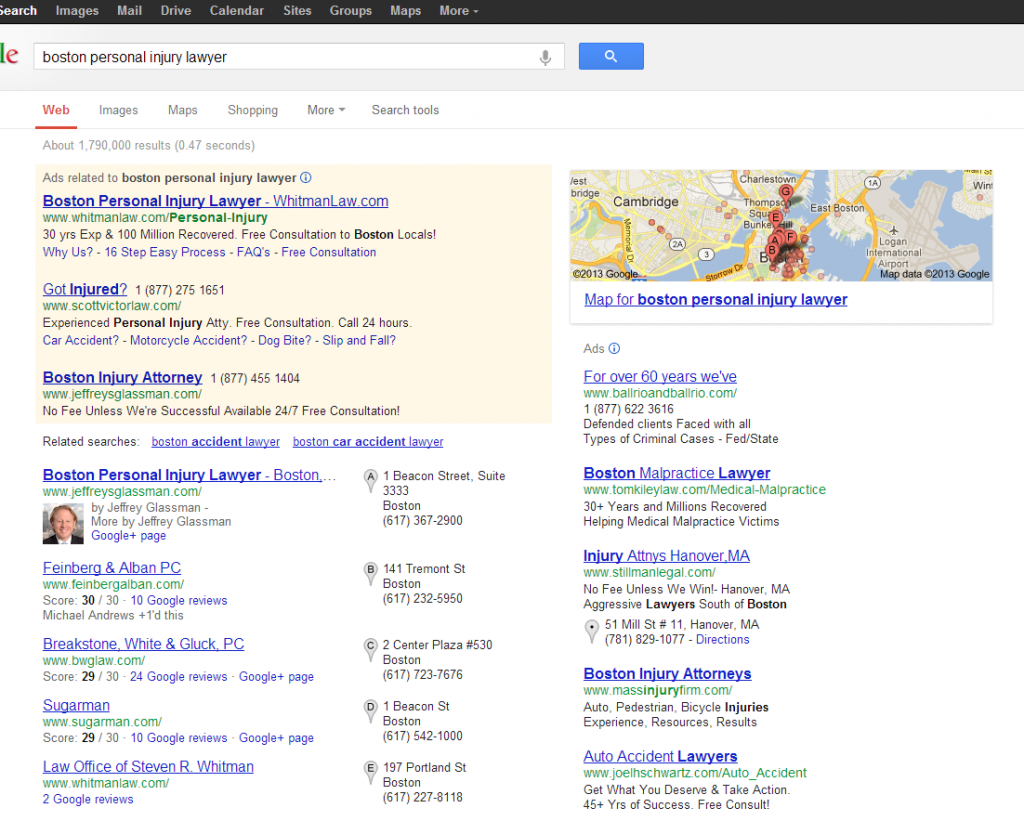1024x821 pixels.
Task: Click map pin E beside 197 Portland St
Action: (370, 771)
